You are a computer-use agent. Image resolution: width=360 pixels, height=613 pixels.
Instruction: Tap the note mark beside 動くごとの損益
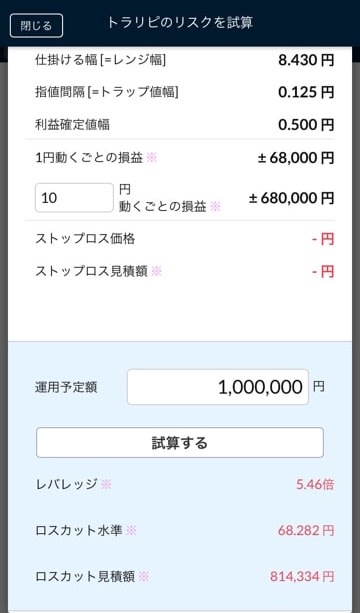(215, 206)
